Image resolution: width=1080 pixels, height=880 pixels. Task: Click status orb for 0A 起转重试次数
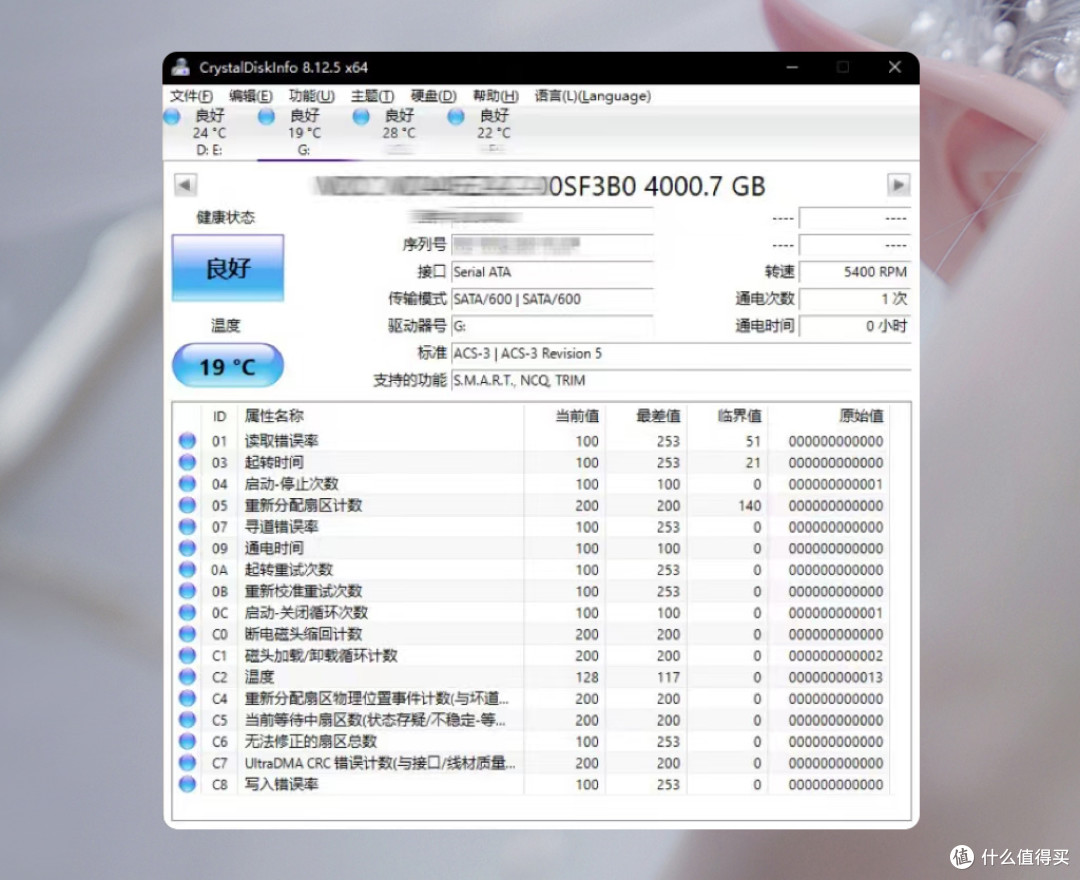pyautogui.click(x=187, y=569)
